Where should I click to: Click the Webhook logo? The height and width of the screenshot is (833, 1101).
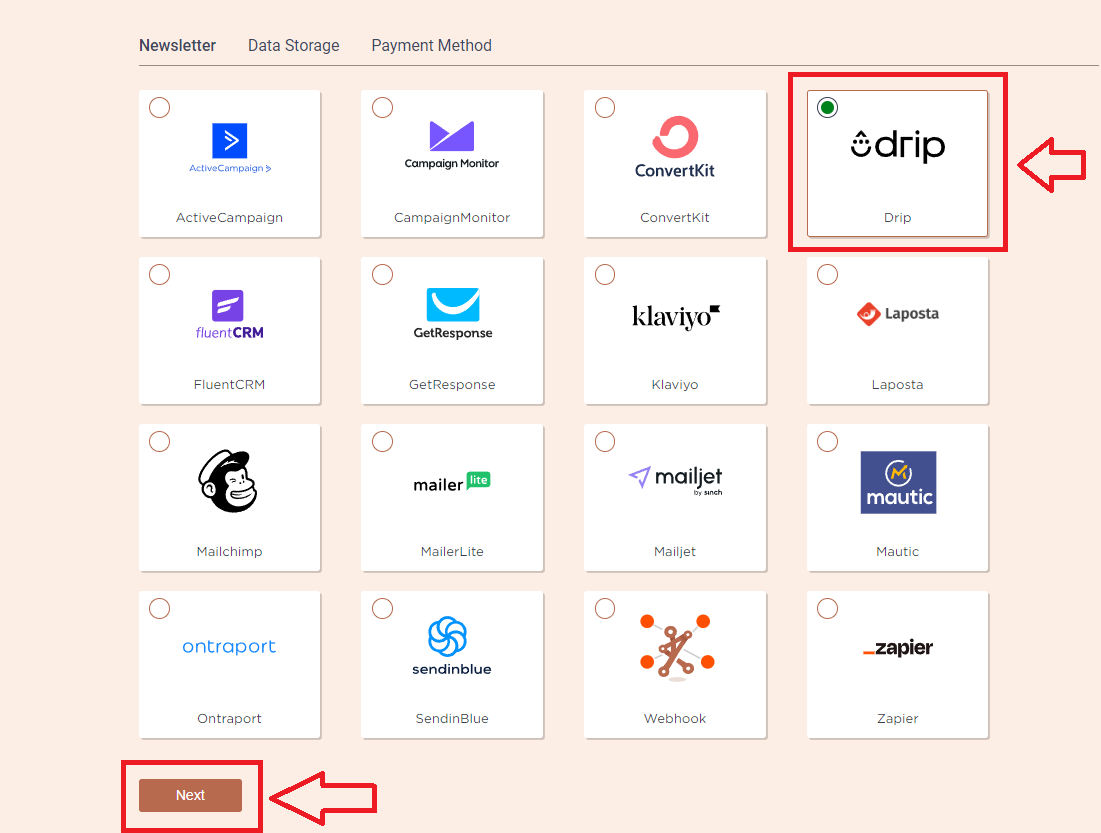pyautogui.click(x=677, y=648)
